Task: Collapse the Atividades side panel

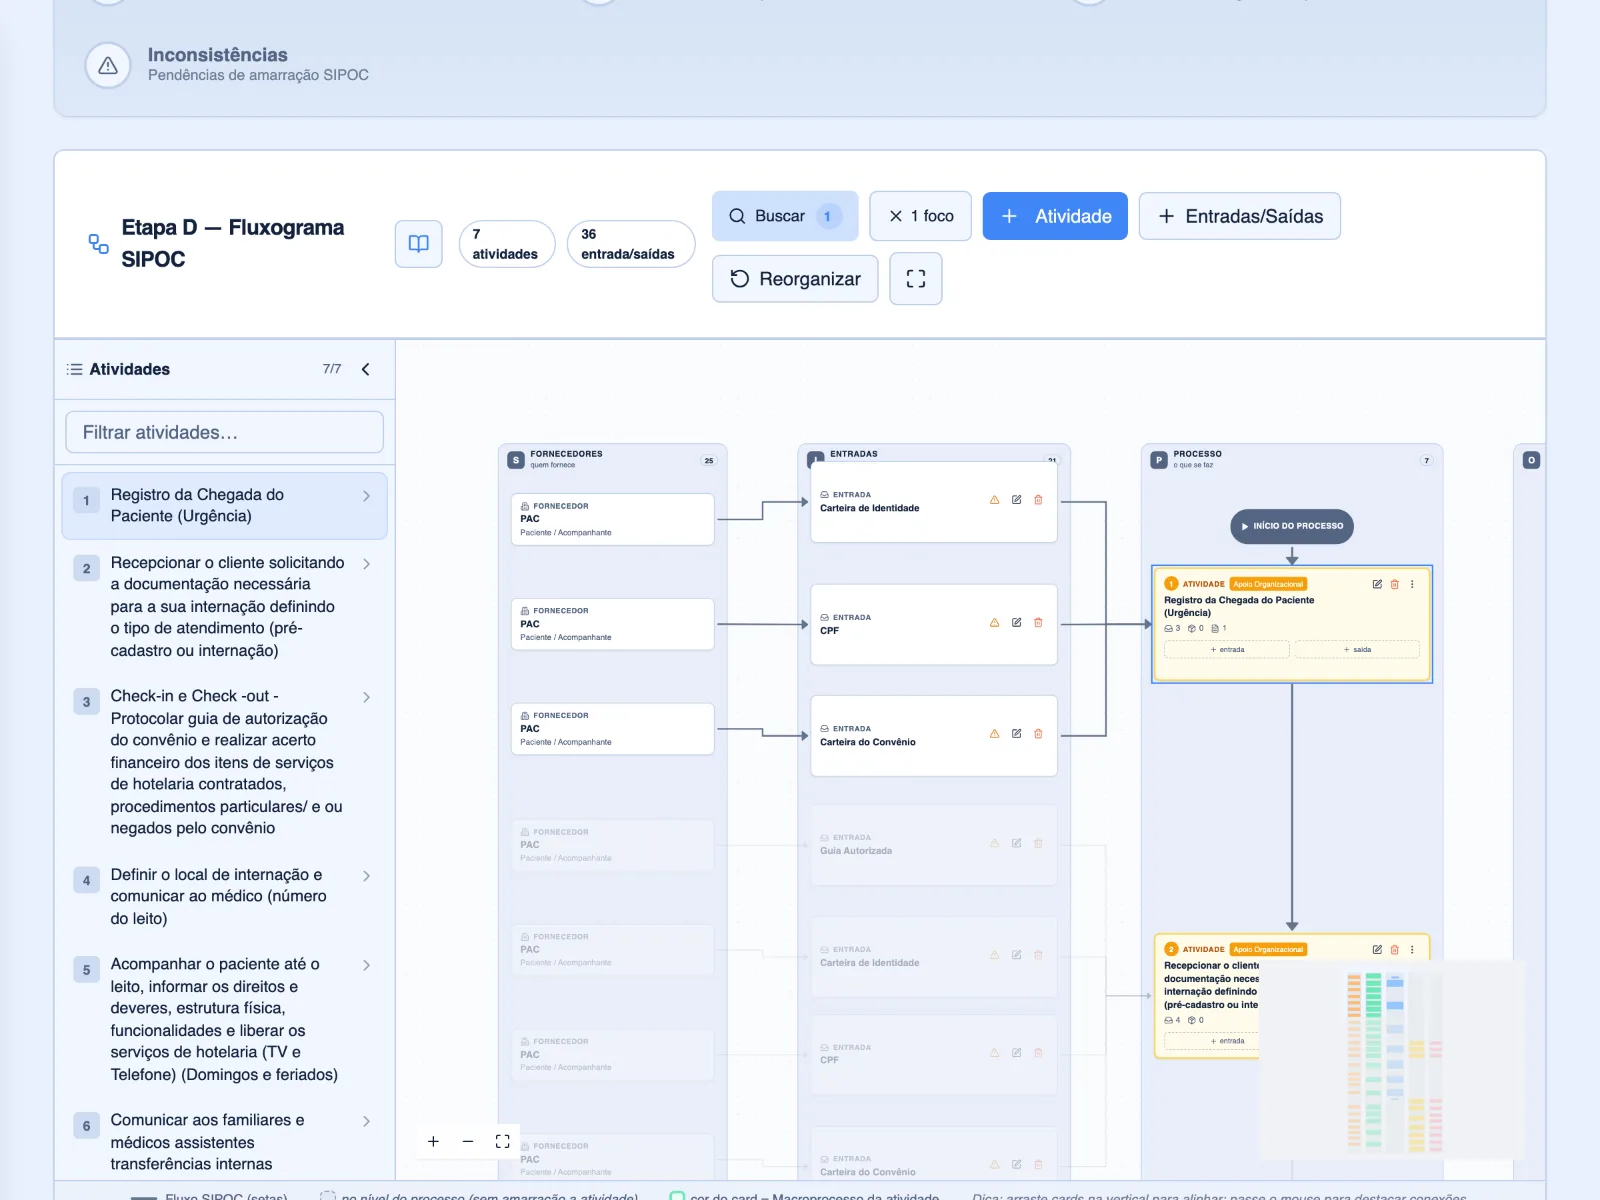Action: click(x=366, y=369)
